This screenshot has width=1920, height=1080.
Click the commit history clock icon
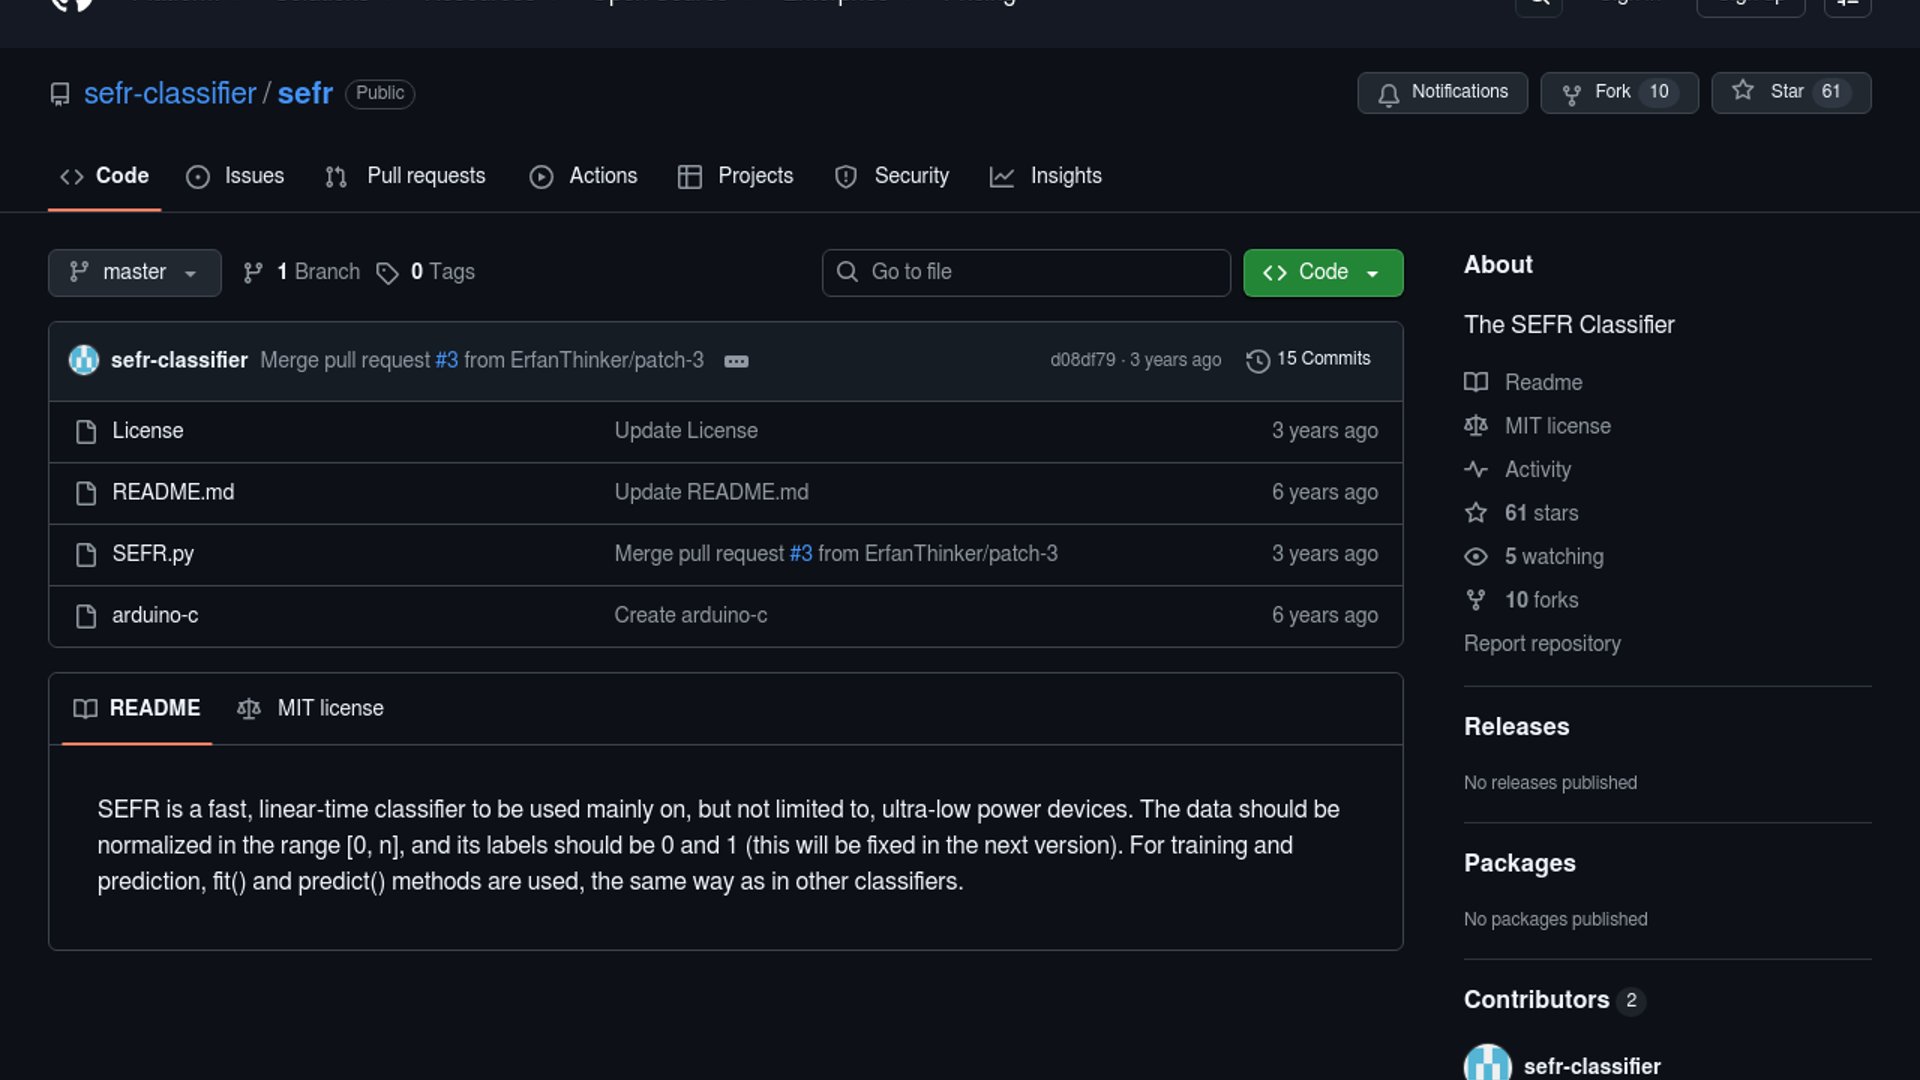click(x=1257, y=361)
